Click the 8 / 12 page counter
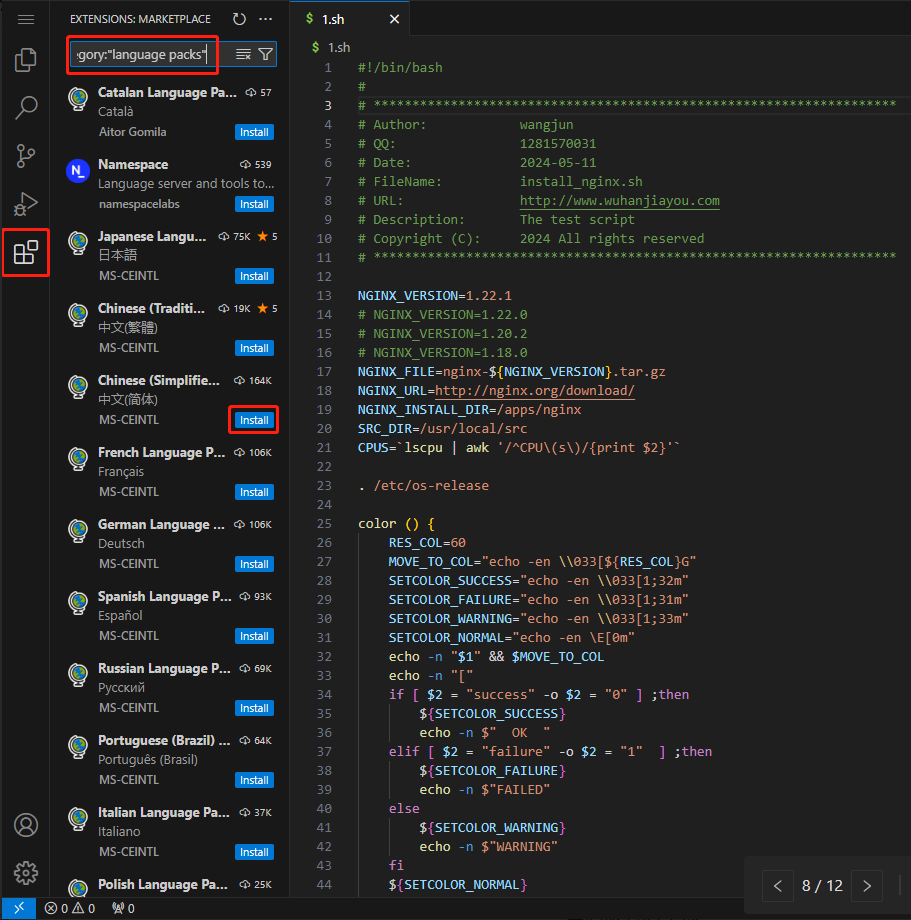 pyautogui.click(x=822, y=885)
